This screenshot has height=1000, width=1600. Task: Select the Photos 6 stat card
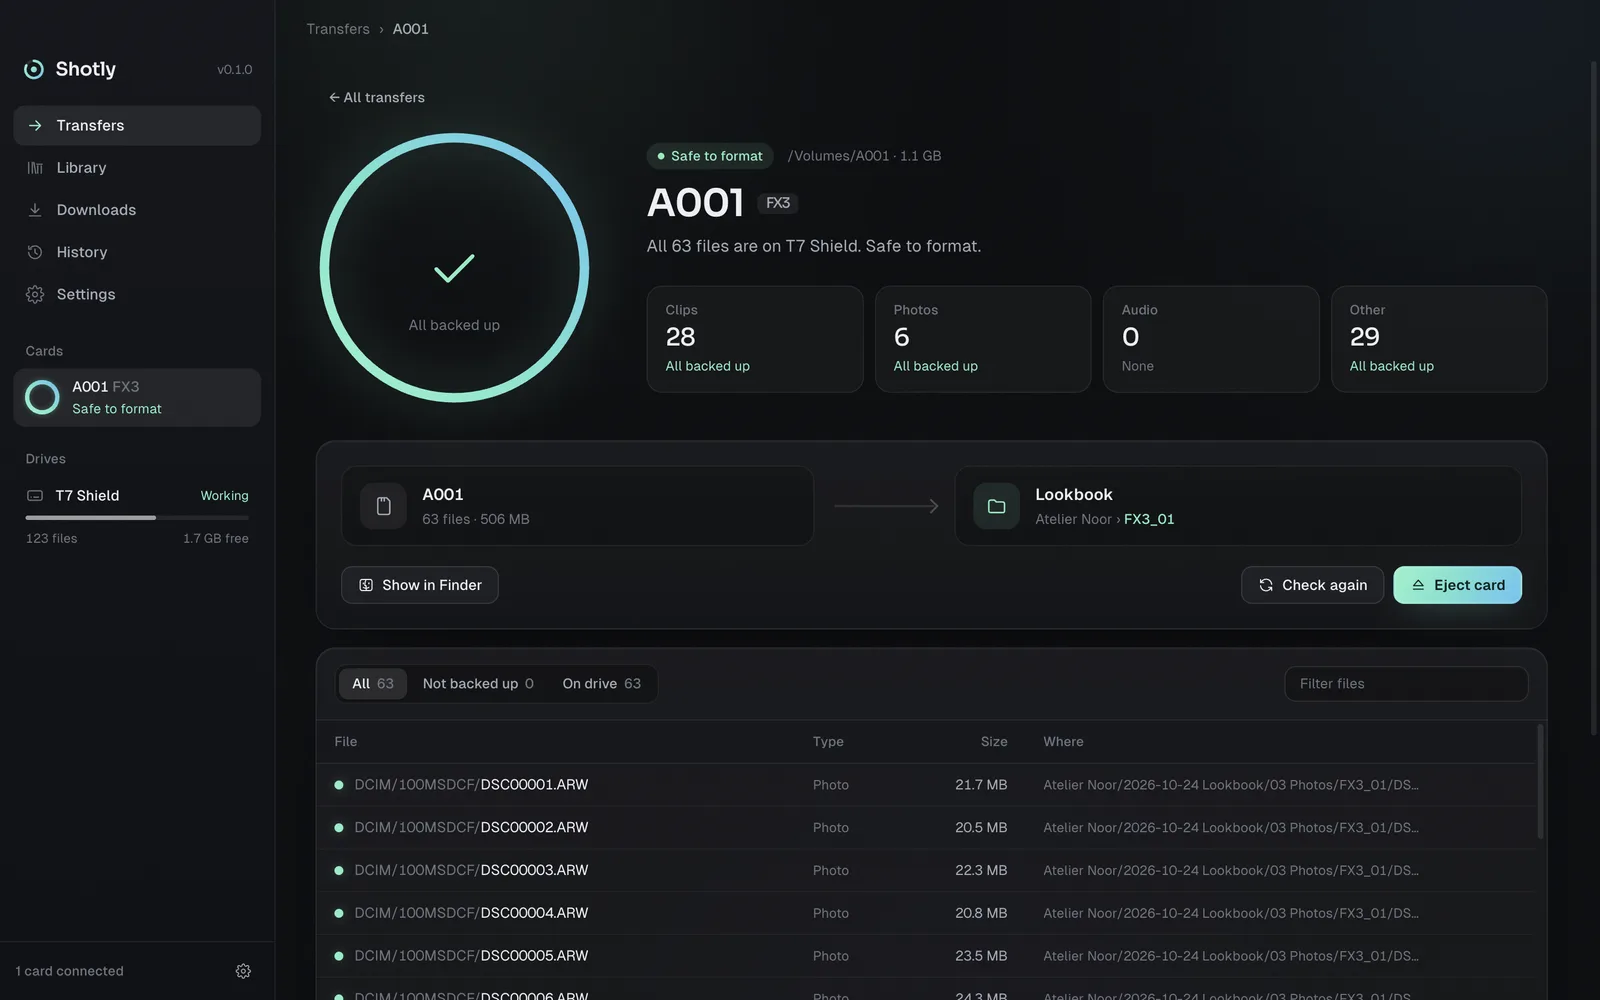(983, 339)
